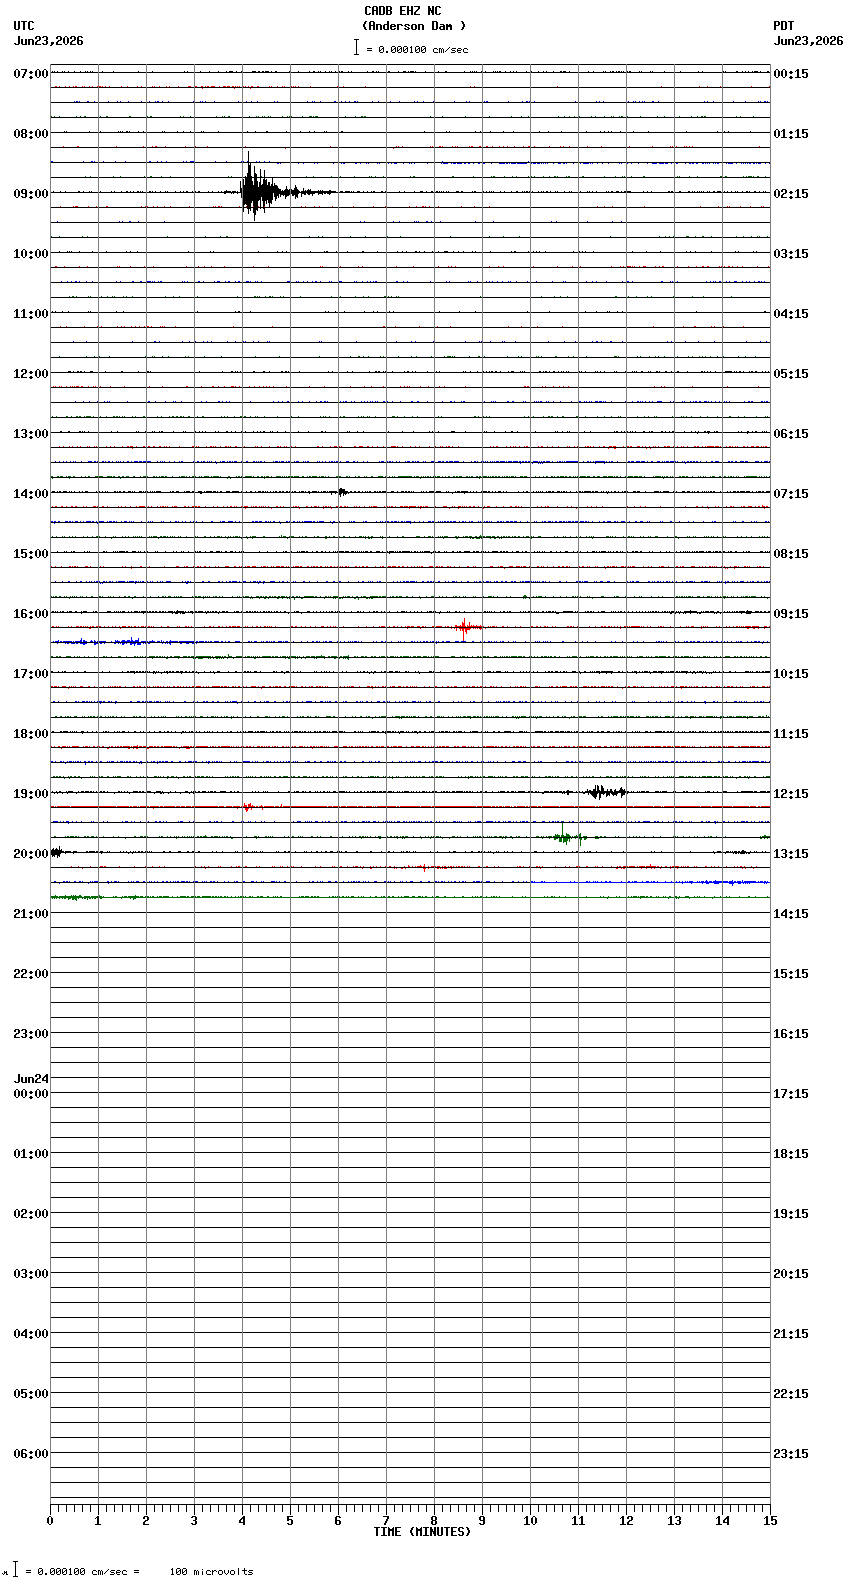Click the TIME (MINUTES) axis label
The height and width of the screenshot is (1584, 850).
[x=422, y=1532]
